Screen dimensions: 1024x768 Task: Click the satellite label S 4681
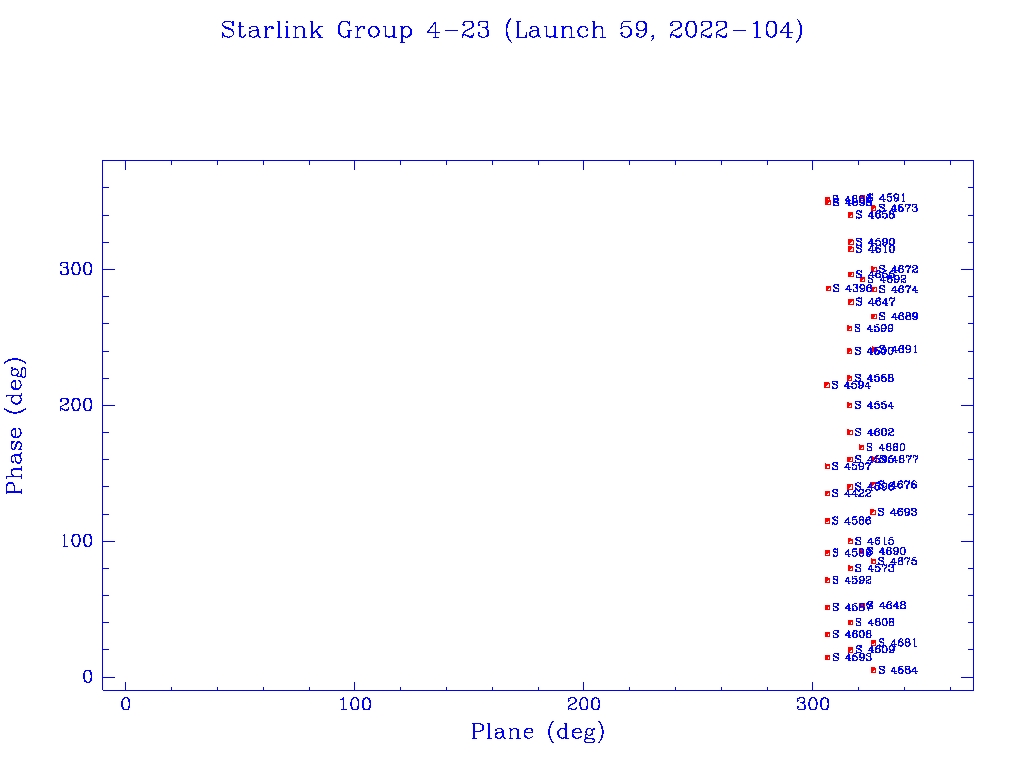click(897, 643)
